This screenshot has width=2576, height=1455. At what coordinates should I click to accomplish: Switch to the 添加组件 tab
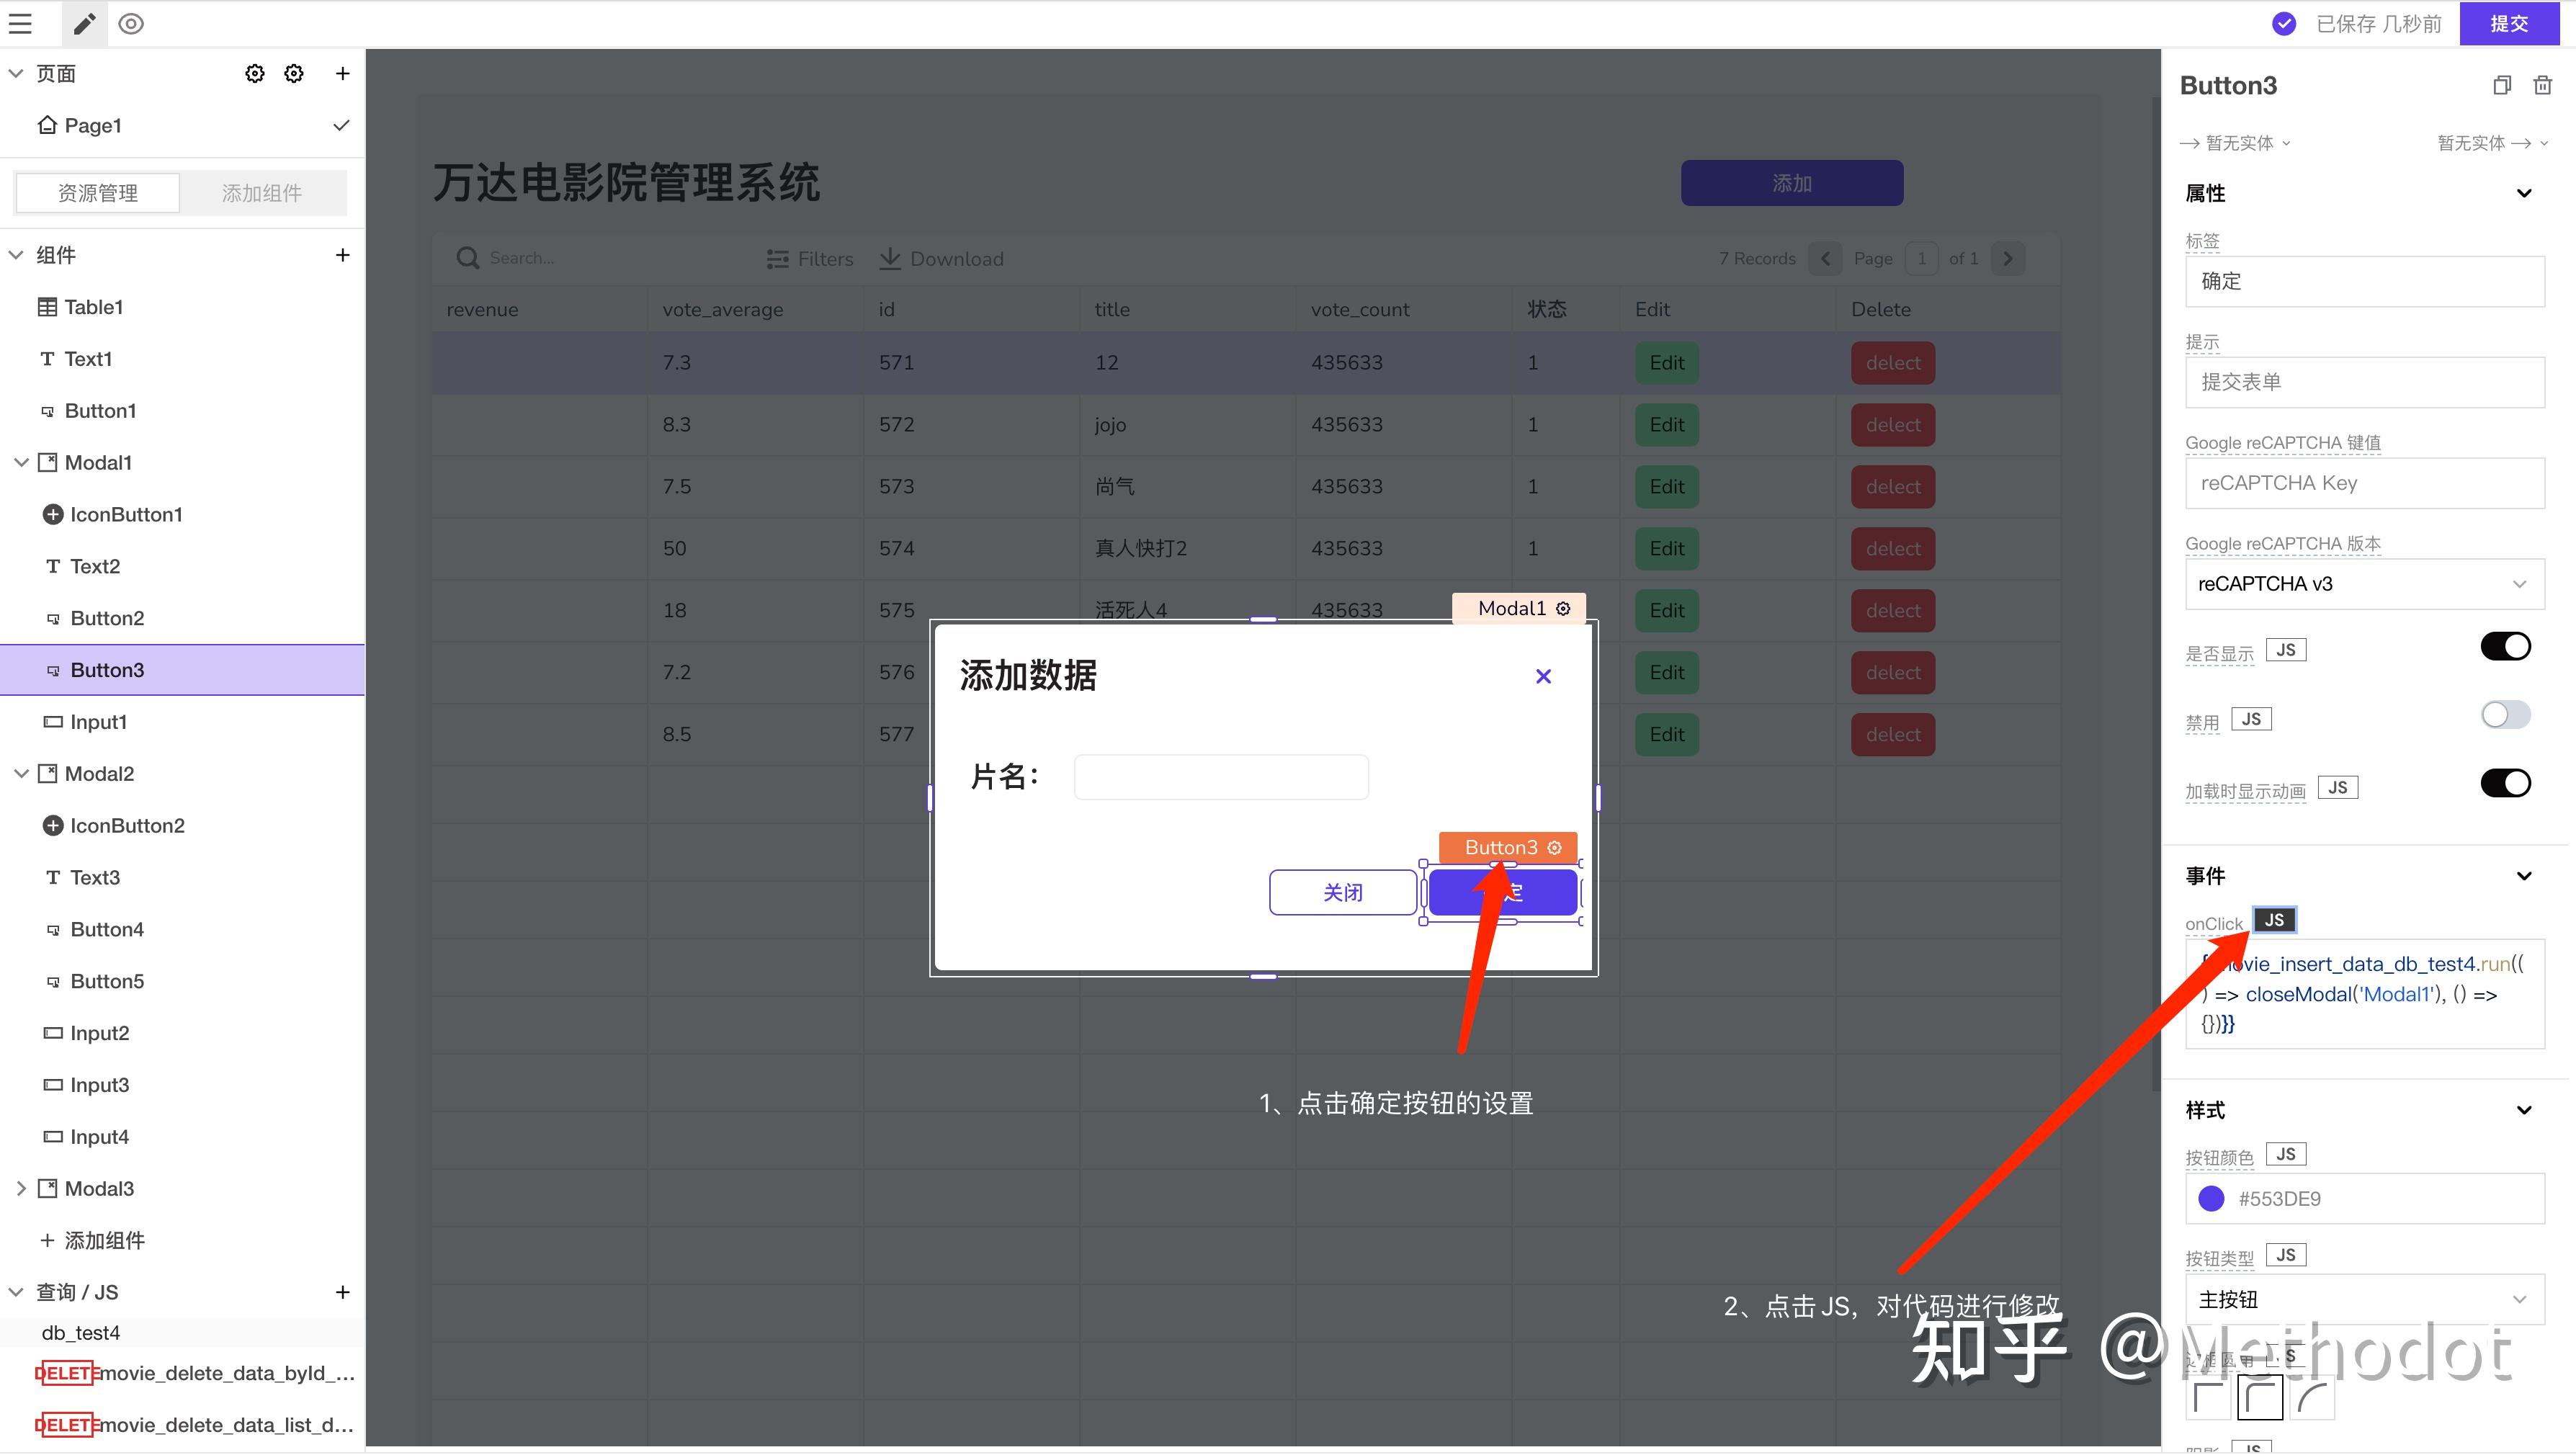262,193
